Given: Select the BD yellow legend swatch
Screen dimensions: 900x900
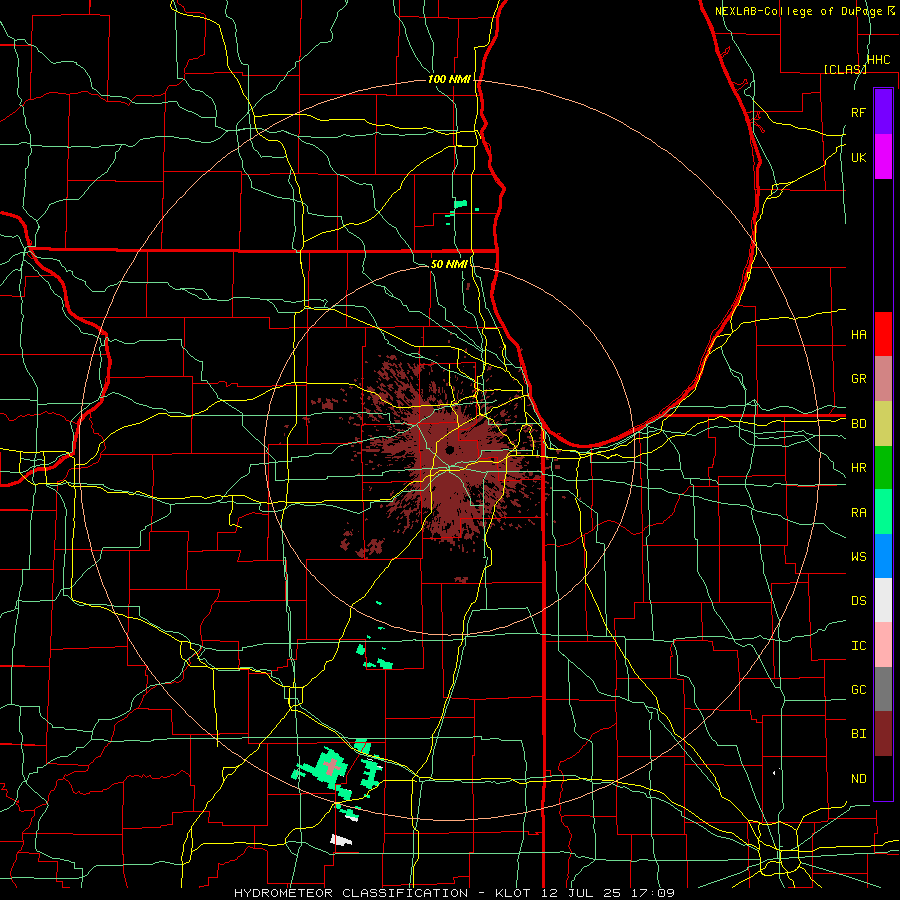Looking at the screenshot, I should tap(883, 424).
